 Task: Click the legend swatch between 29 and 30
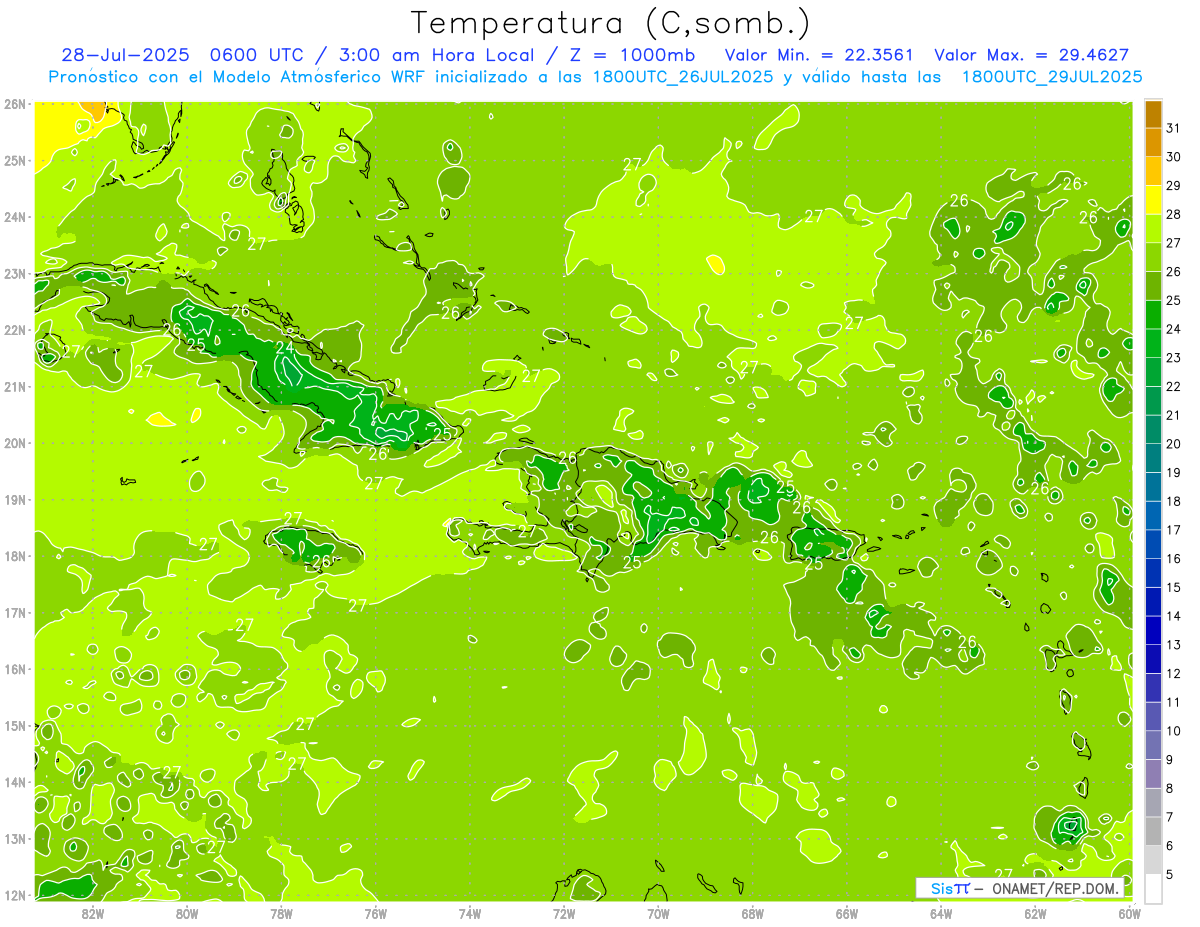(x=1153, y=171)
